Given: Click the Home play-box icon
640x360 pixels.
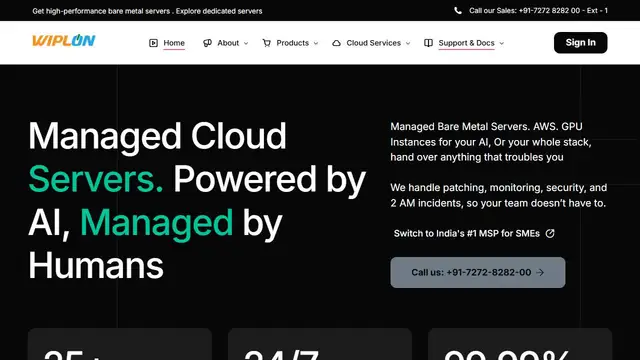Looking at the screenshot, I should click(x=153, y=43).
